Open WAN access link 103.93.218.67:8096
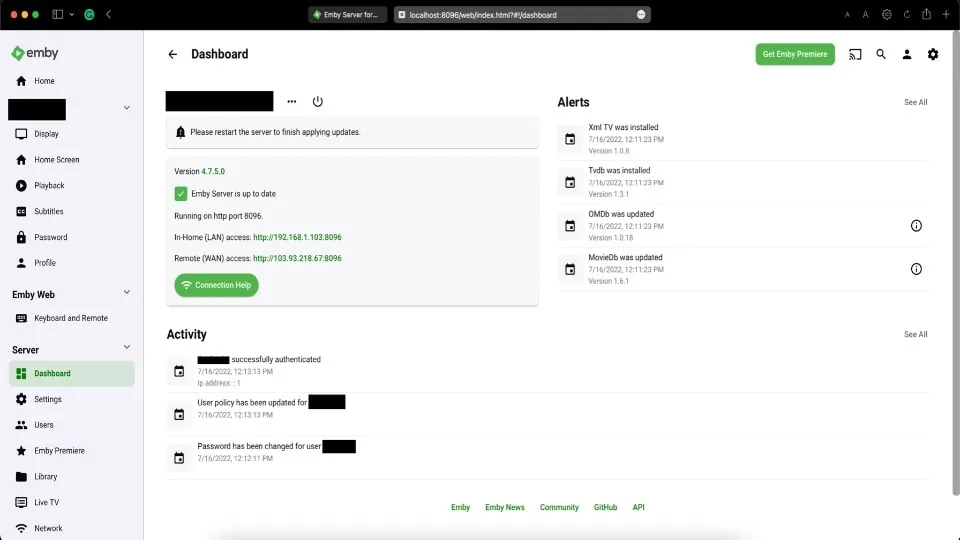 click(297, 258)
